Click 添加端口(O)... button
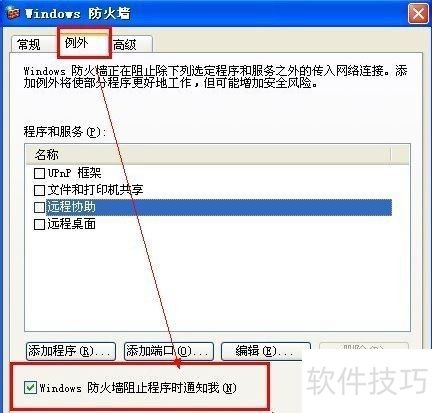Viewport: 432px width, 413px height. 169,351
